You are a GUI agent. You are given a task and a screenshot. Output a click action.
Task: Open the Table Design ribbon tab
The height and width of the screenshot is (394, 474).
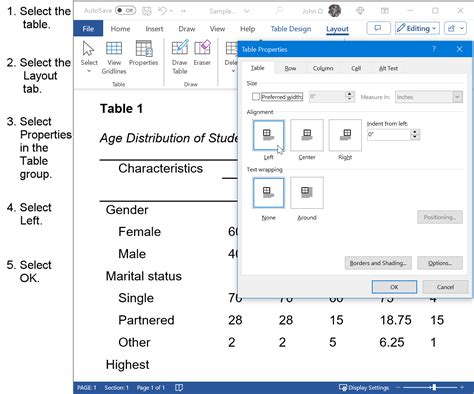pyautogui.click(x=291, y=29)
